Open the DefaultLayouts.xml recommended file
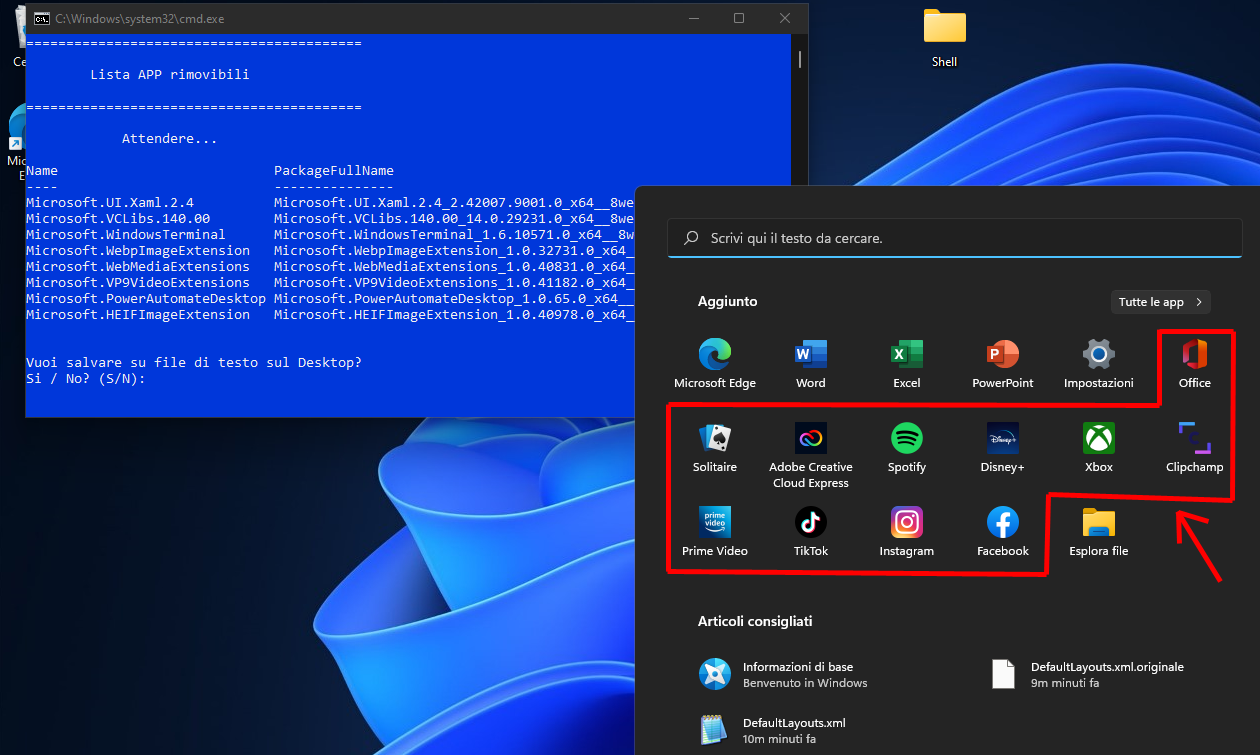The image size is (1260, 755). pyautogui.click(x=773, y=731)
